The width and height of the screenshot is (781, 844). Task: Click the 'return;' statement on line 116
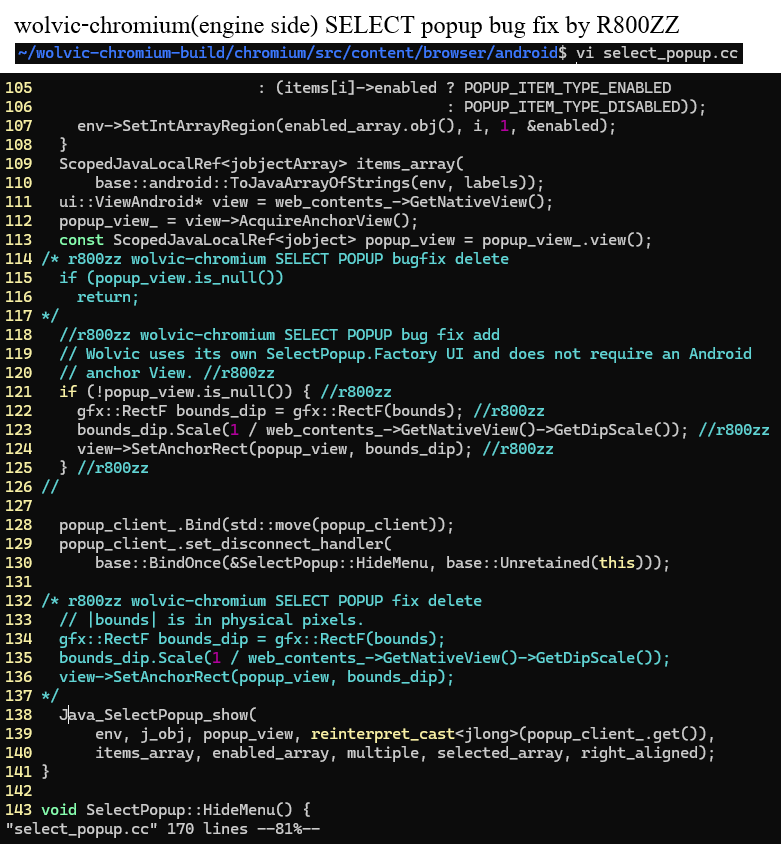[x=108, y=297]
